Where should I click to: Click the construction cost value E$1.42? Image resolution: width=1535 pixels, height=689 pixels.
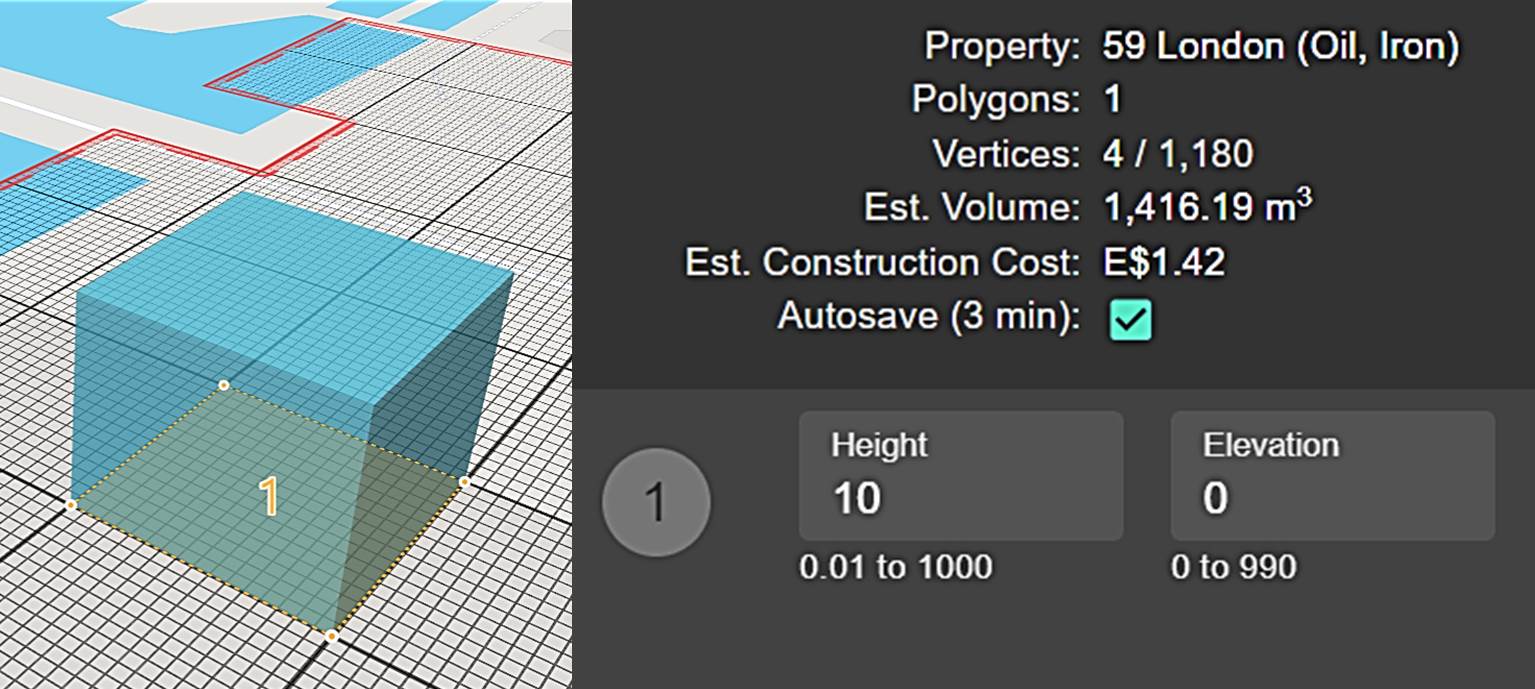tap(1164, 262)
